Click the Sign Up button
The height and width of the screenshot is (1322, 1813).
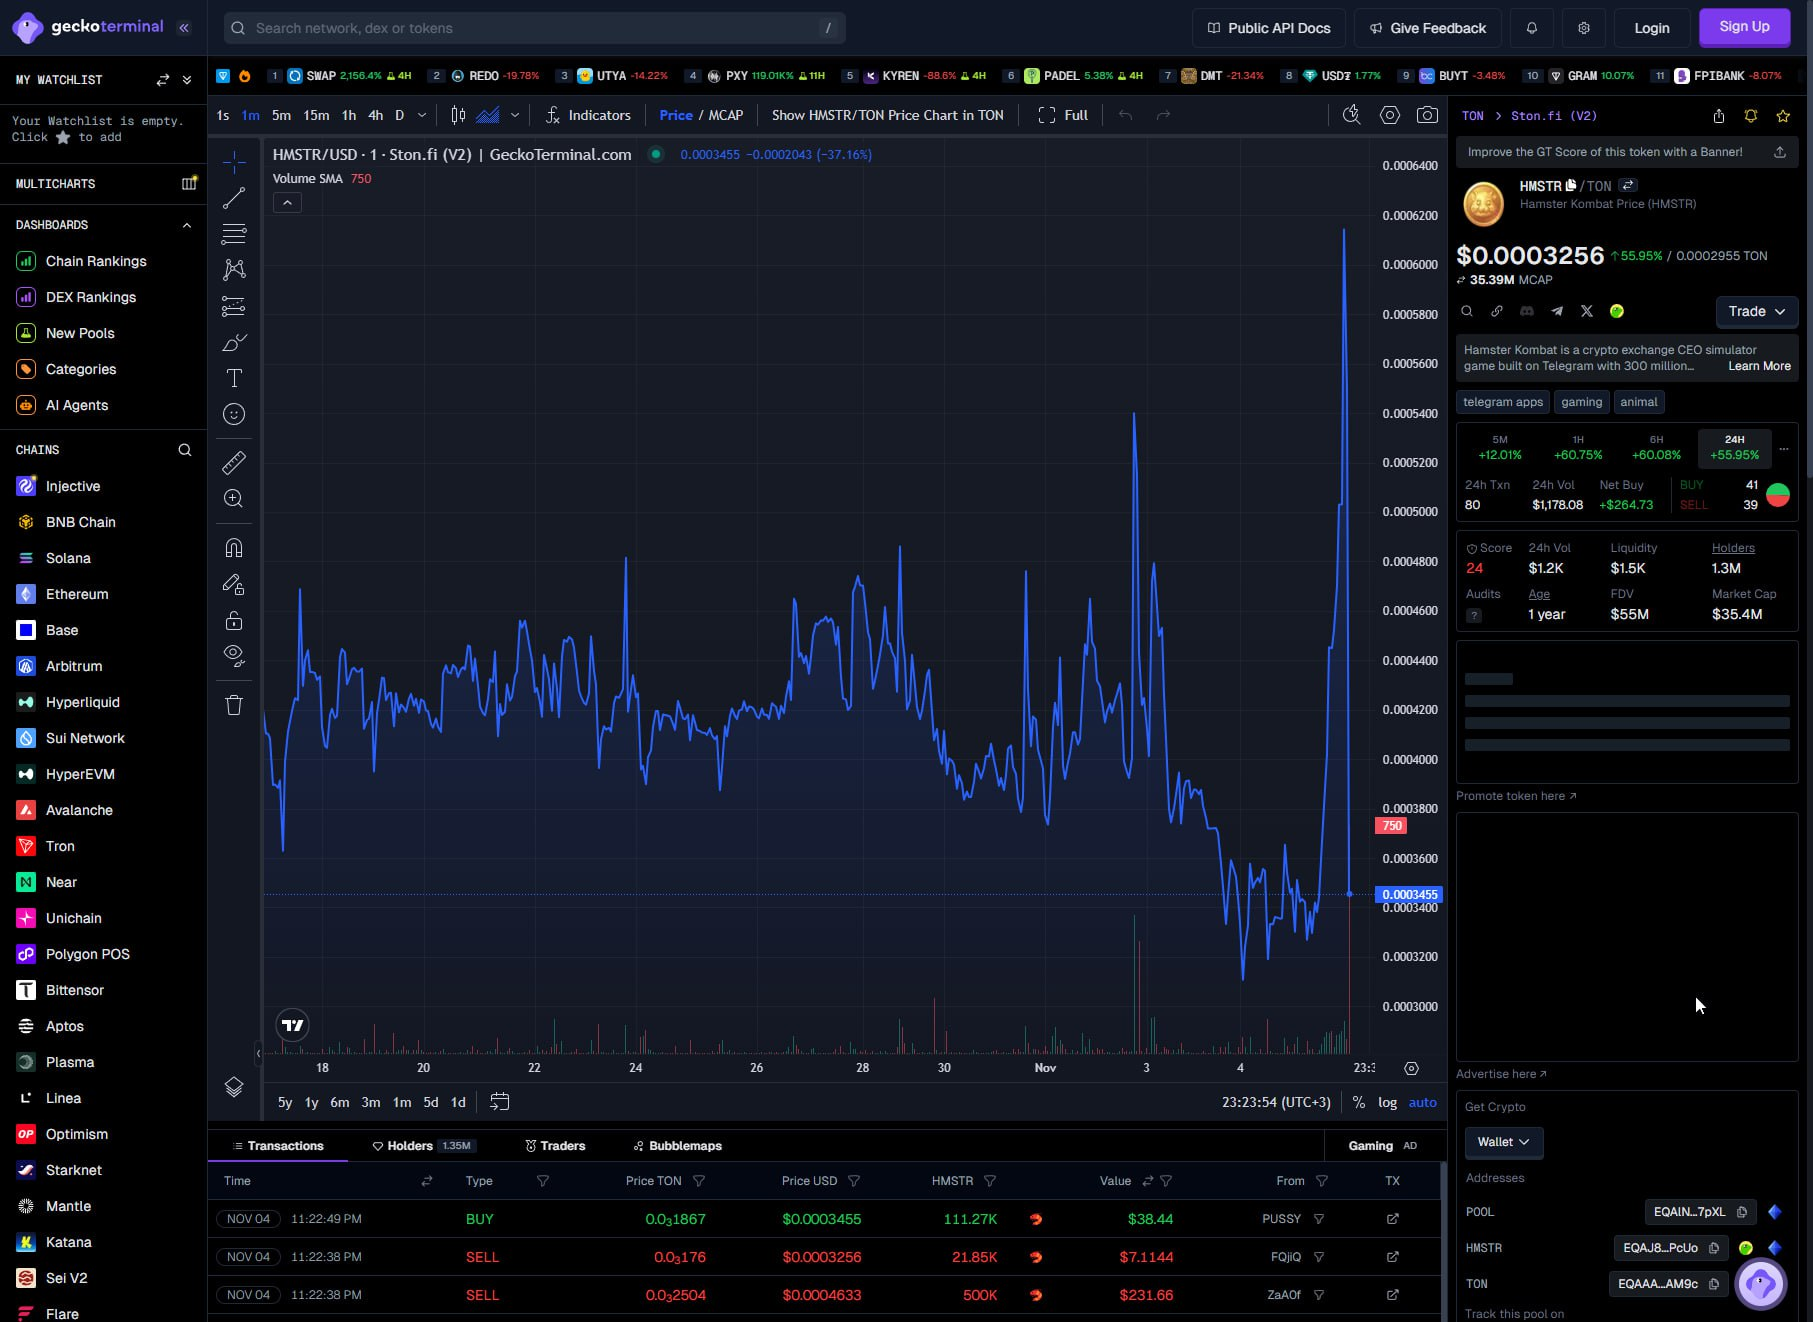pos(1744,27)
